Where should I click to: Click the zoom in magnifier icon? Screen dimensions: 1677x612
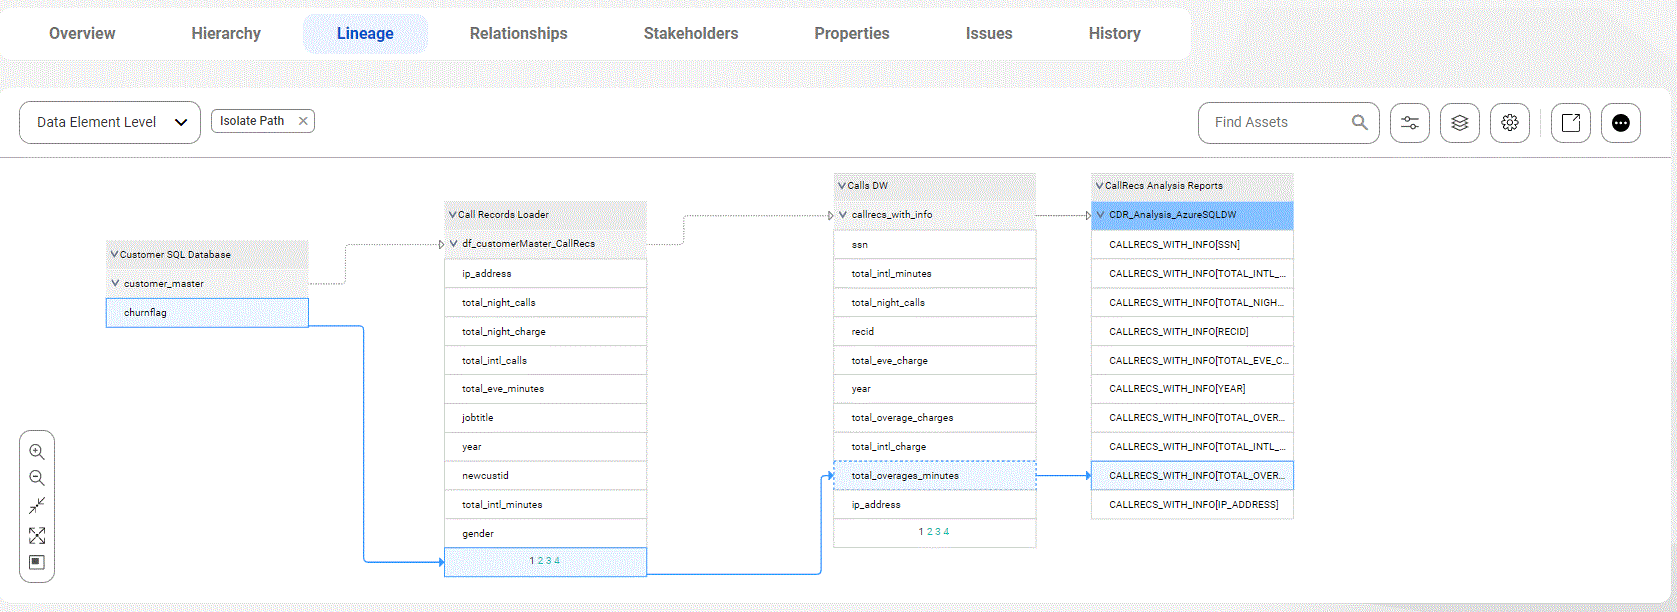click(37, 452)
